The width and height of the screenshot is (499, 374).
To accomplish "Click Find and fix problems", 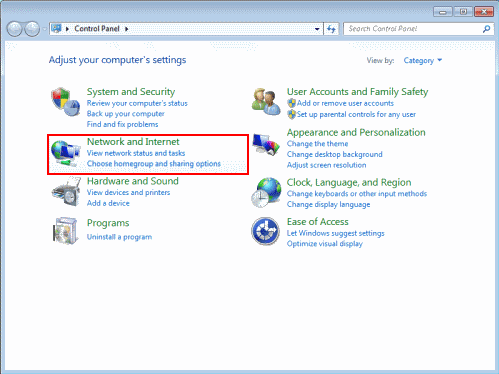I will click(122, 124).
